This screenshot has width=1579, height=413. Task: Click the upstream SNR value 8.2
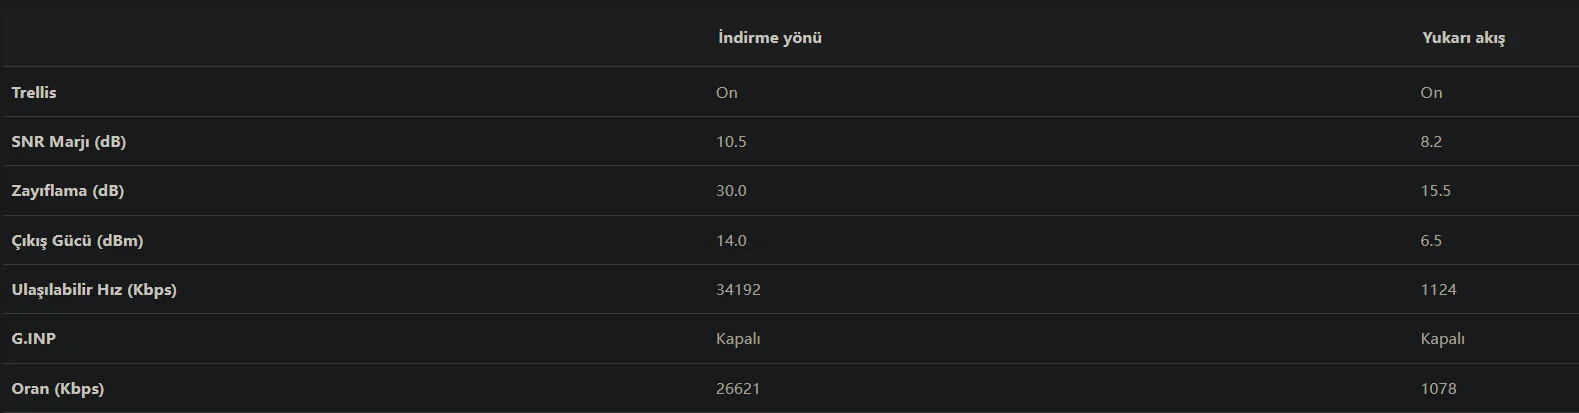pos(1431,142)
